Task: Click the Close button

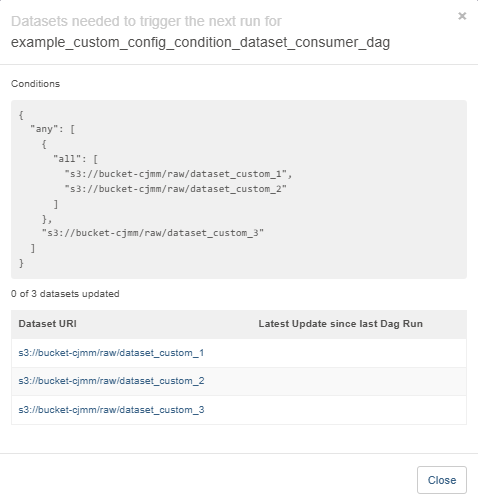Action: [x=442, y=480]
